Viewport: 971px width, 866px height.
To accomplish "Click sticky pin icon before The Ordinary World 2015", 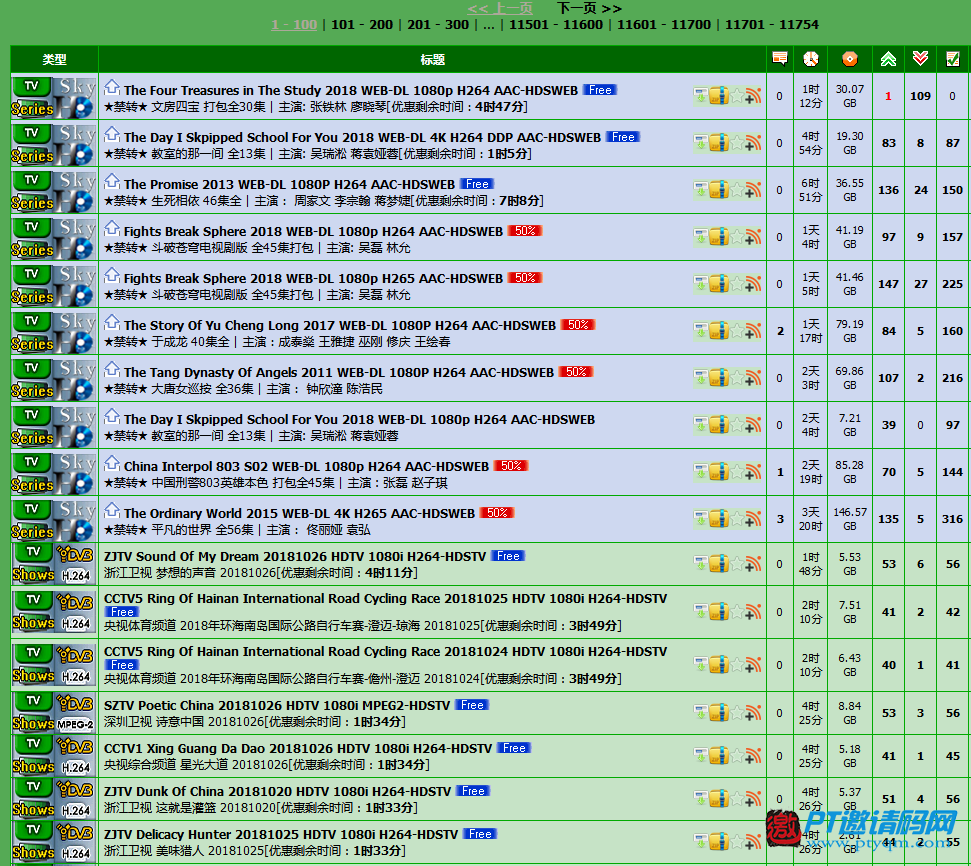I will (x=112, y=510).
